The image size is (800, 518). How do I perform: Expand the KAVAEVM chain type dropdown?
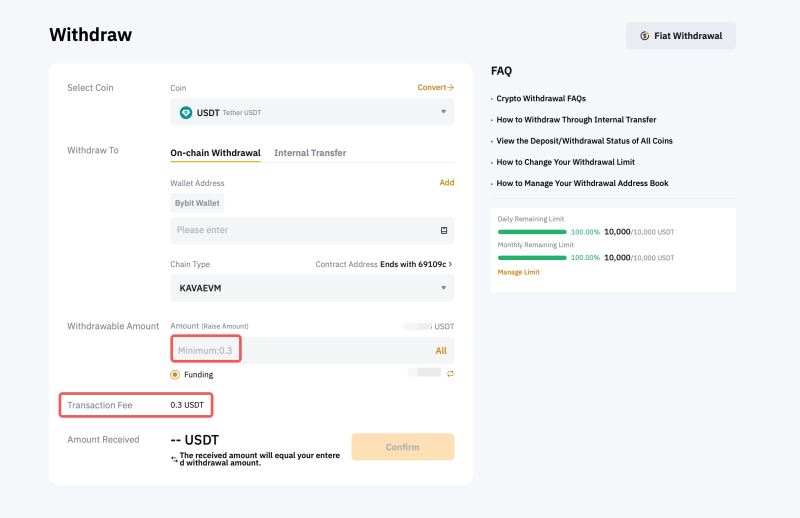(x=312, y=288)
